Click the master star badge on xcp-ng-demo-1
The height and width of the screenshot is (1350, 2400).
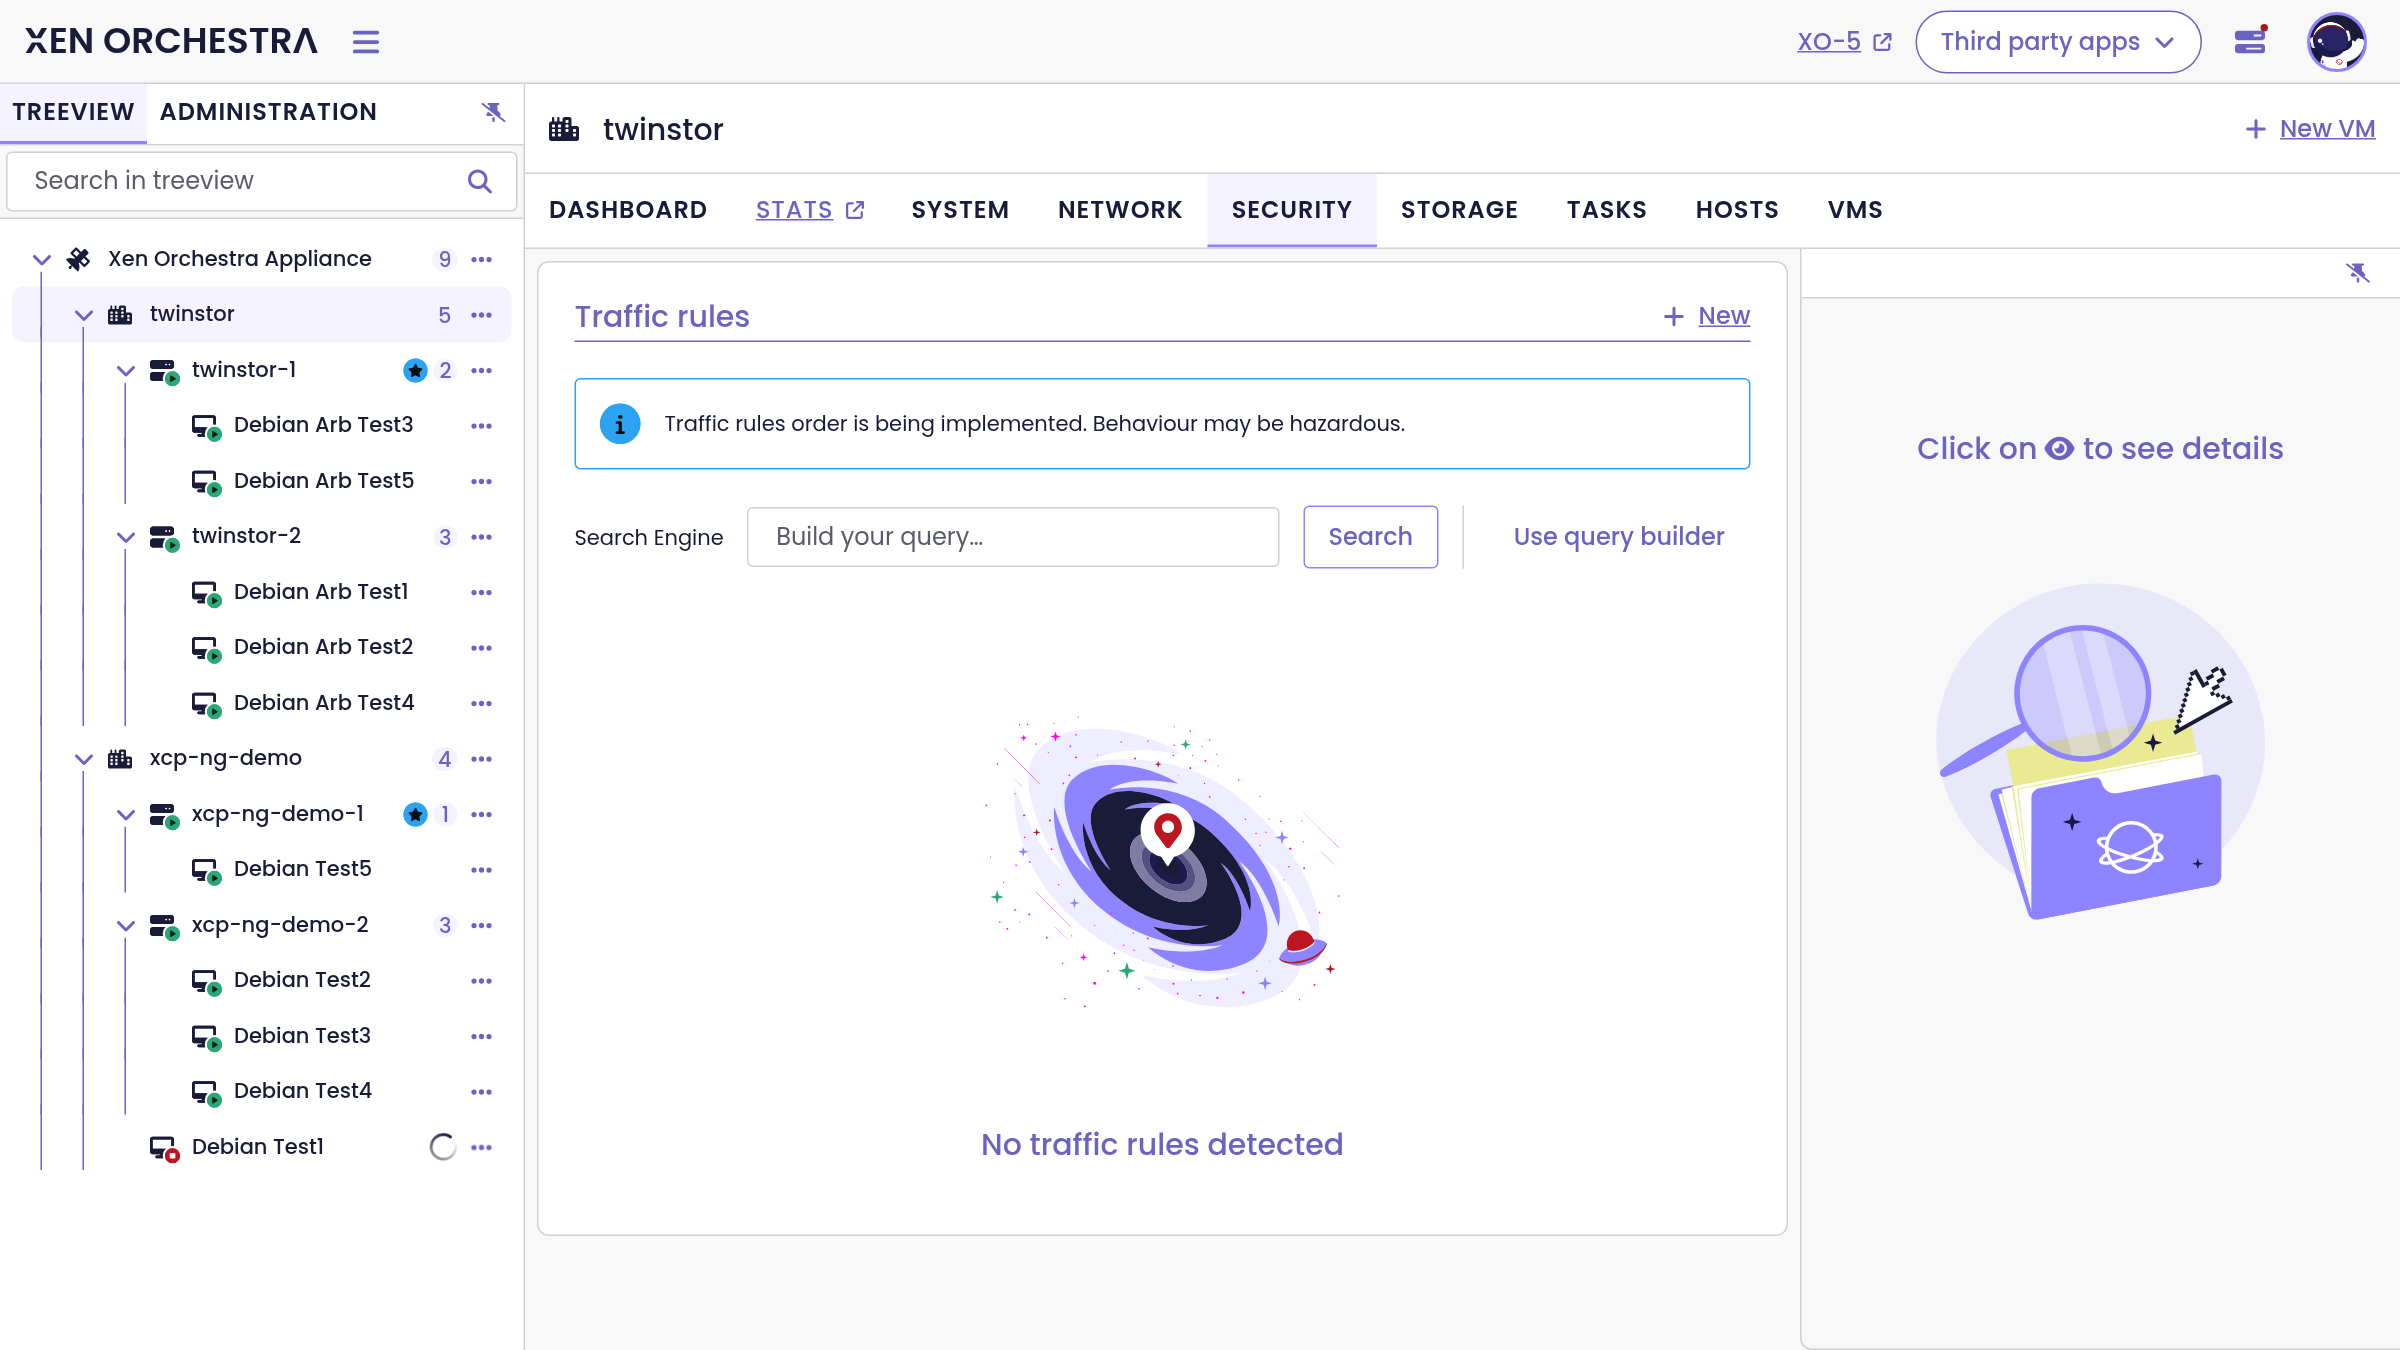coord(415,815)
